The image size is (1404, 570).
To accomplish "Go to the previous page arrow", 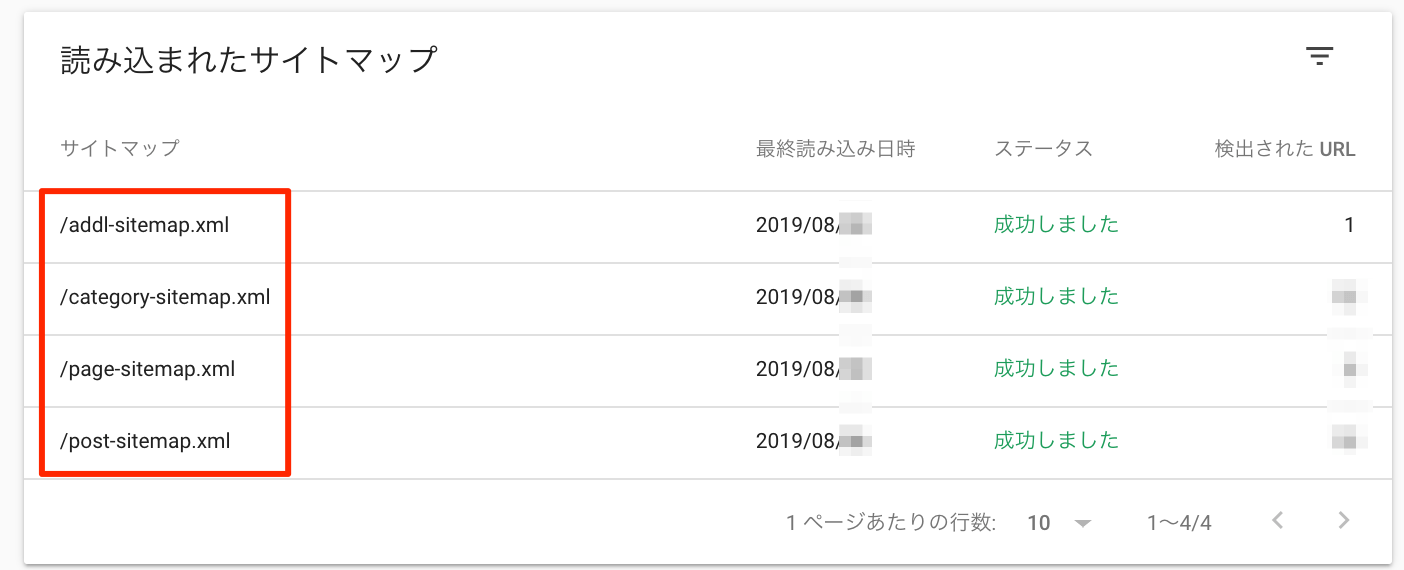I will click(x=1277, y=520).
